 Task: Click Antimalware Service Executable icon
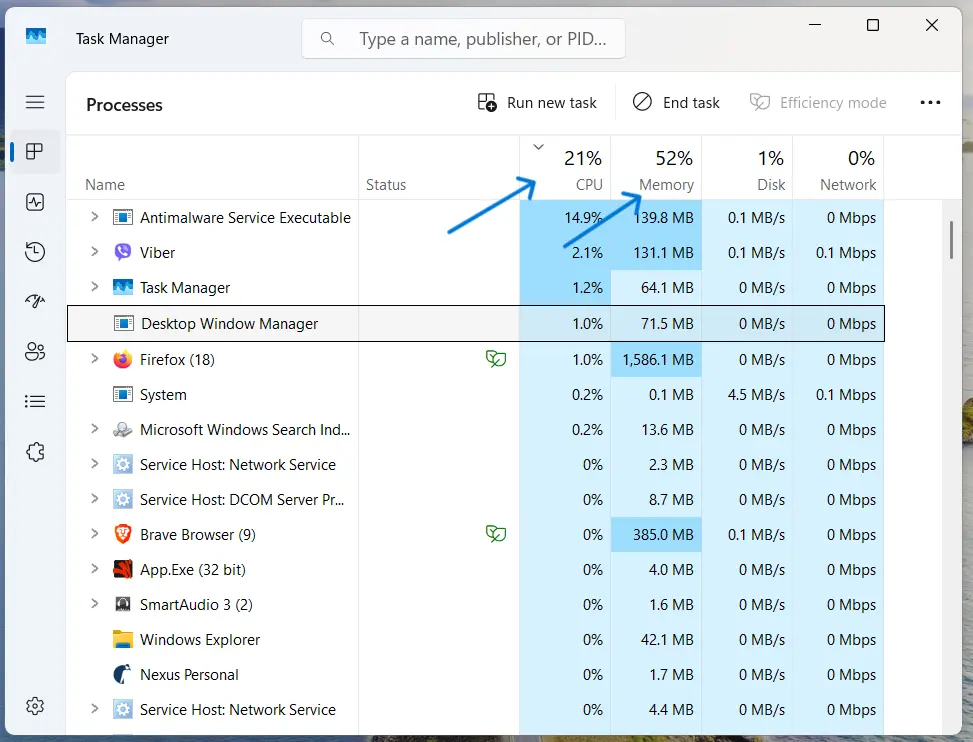click(x=123, y=217)
